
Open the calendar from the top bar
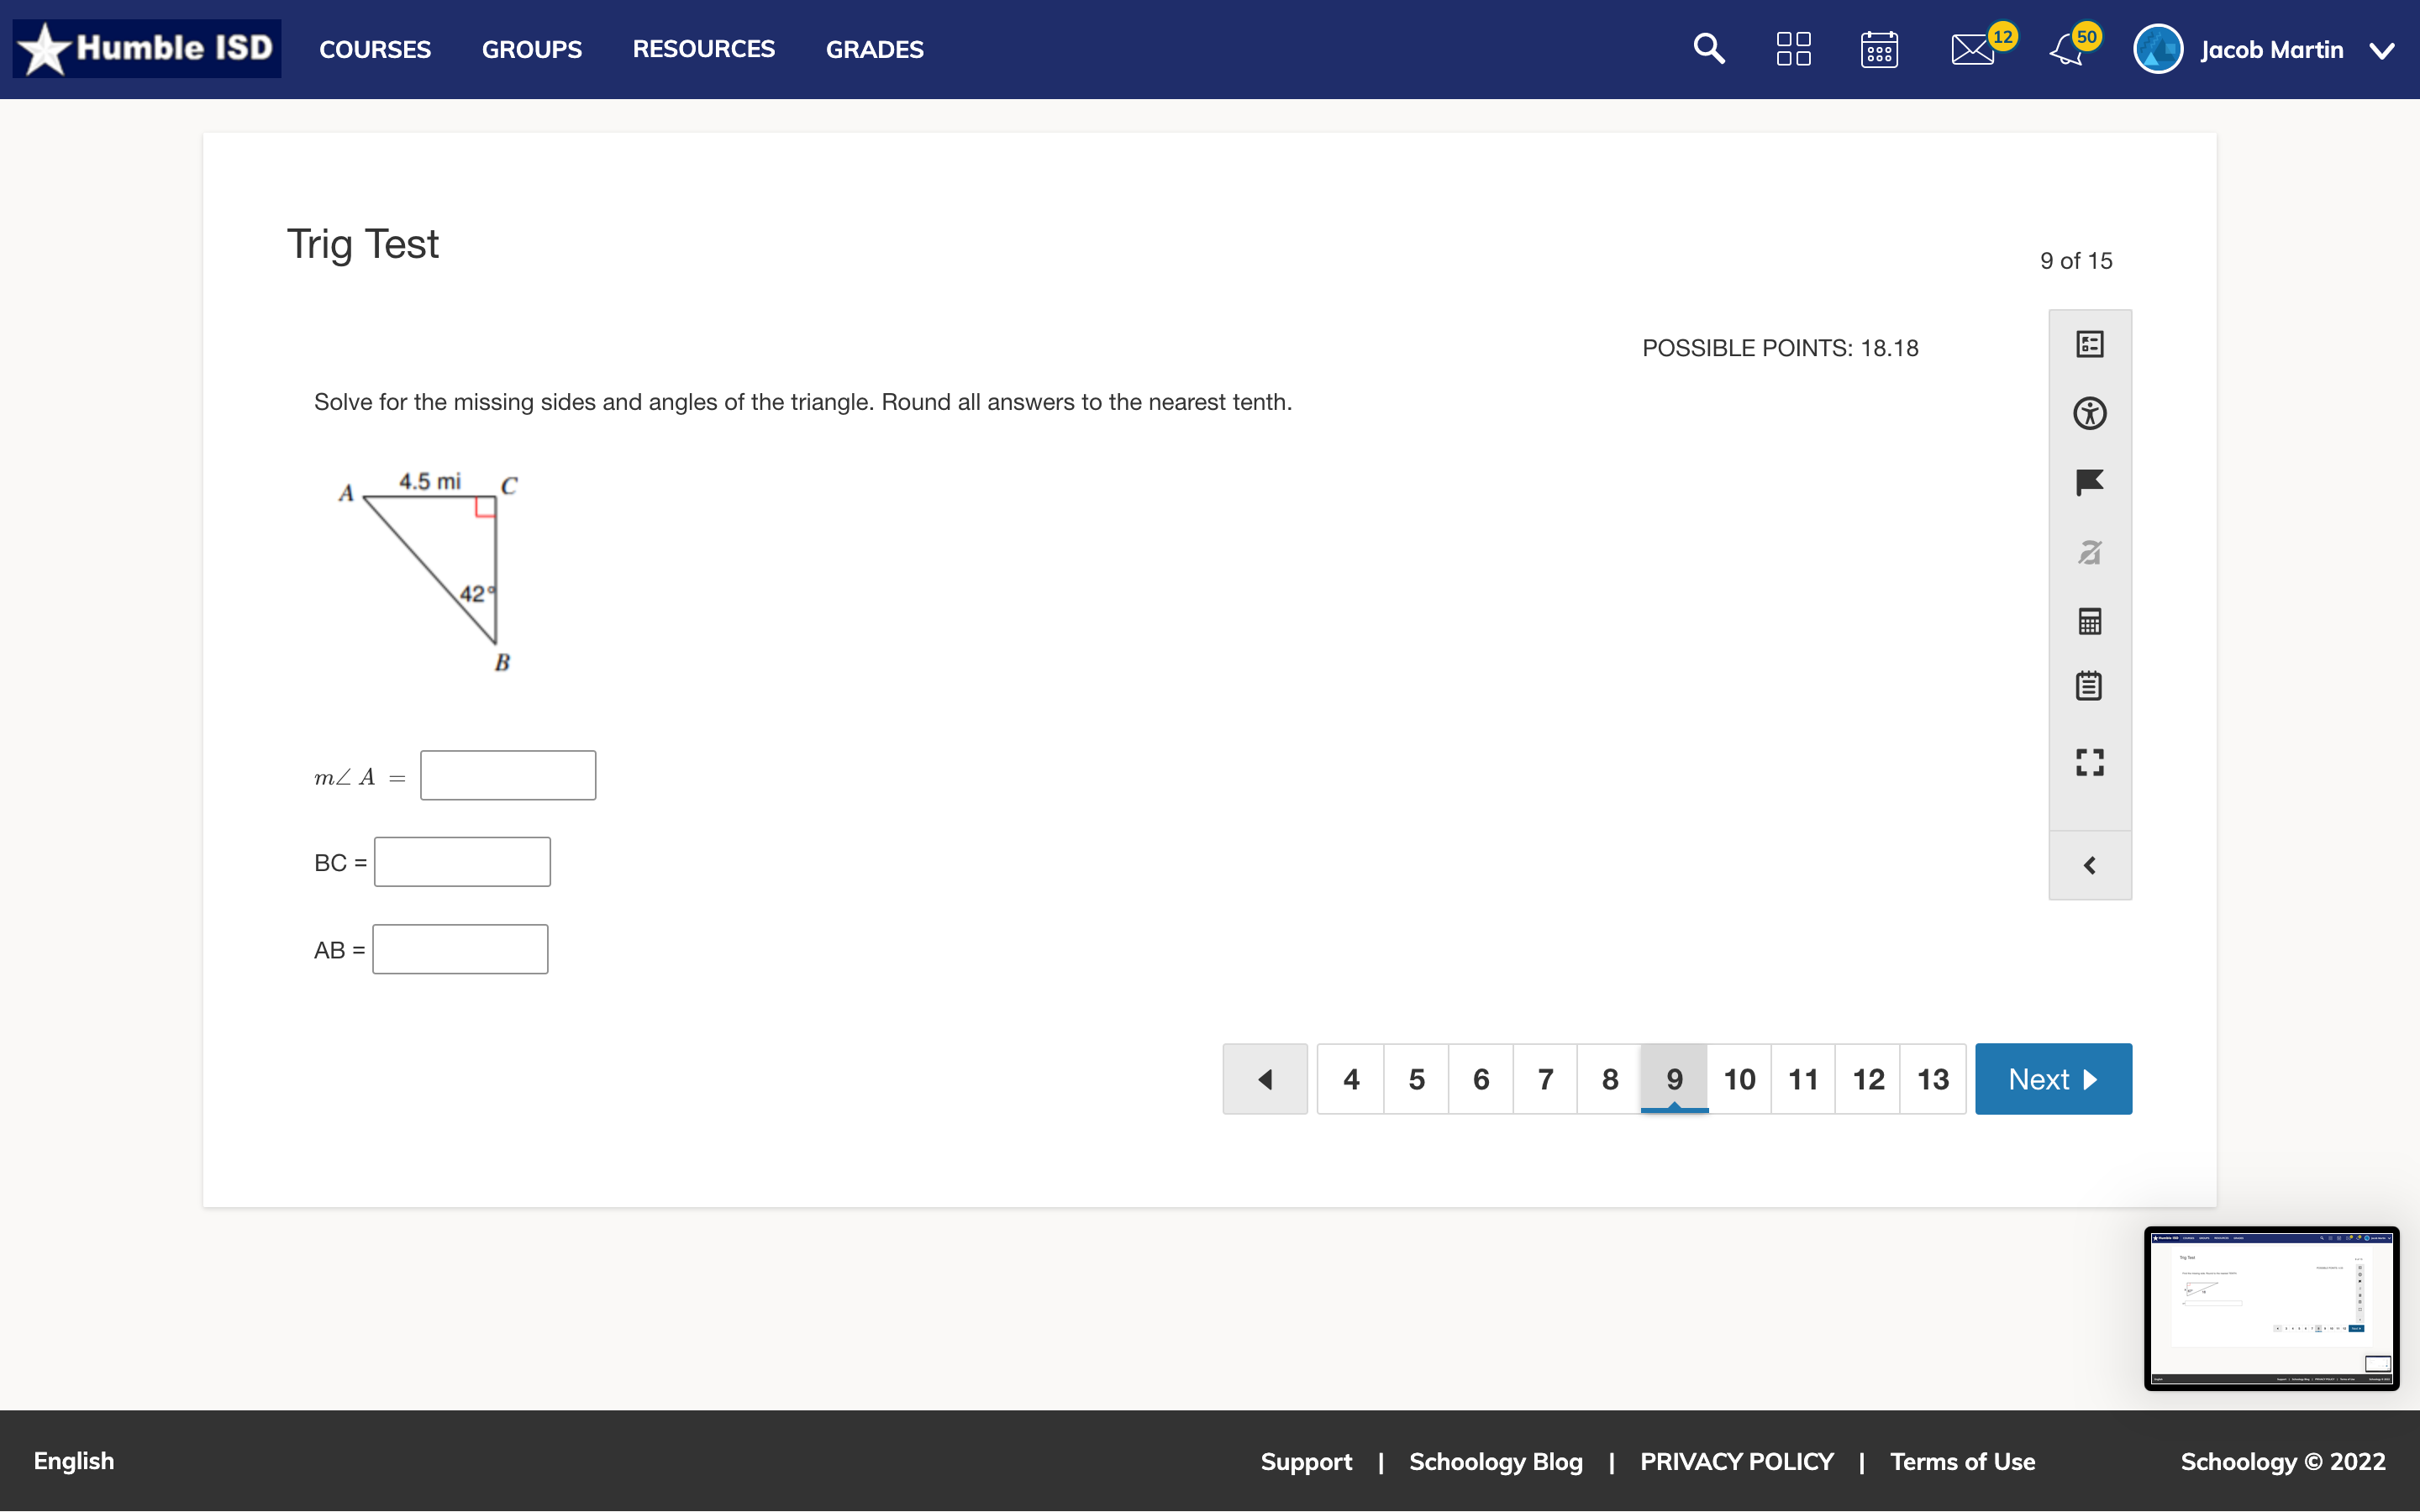[x=1880, y=48]
